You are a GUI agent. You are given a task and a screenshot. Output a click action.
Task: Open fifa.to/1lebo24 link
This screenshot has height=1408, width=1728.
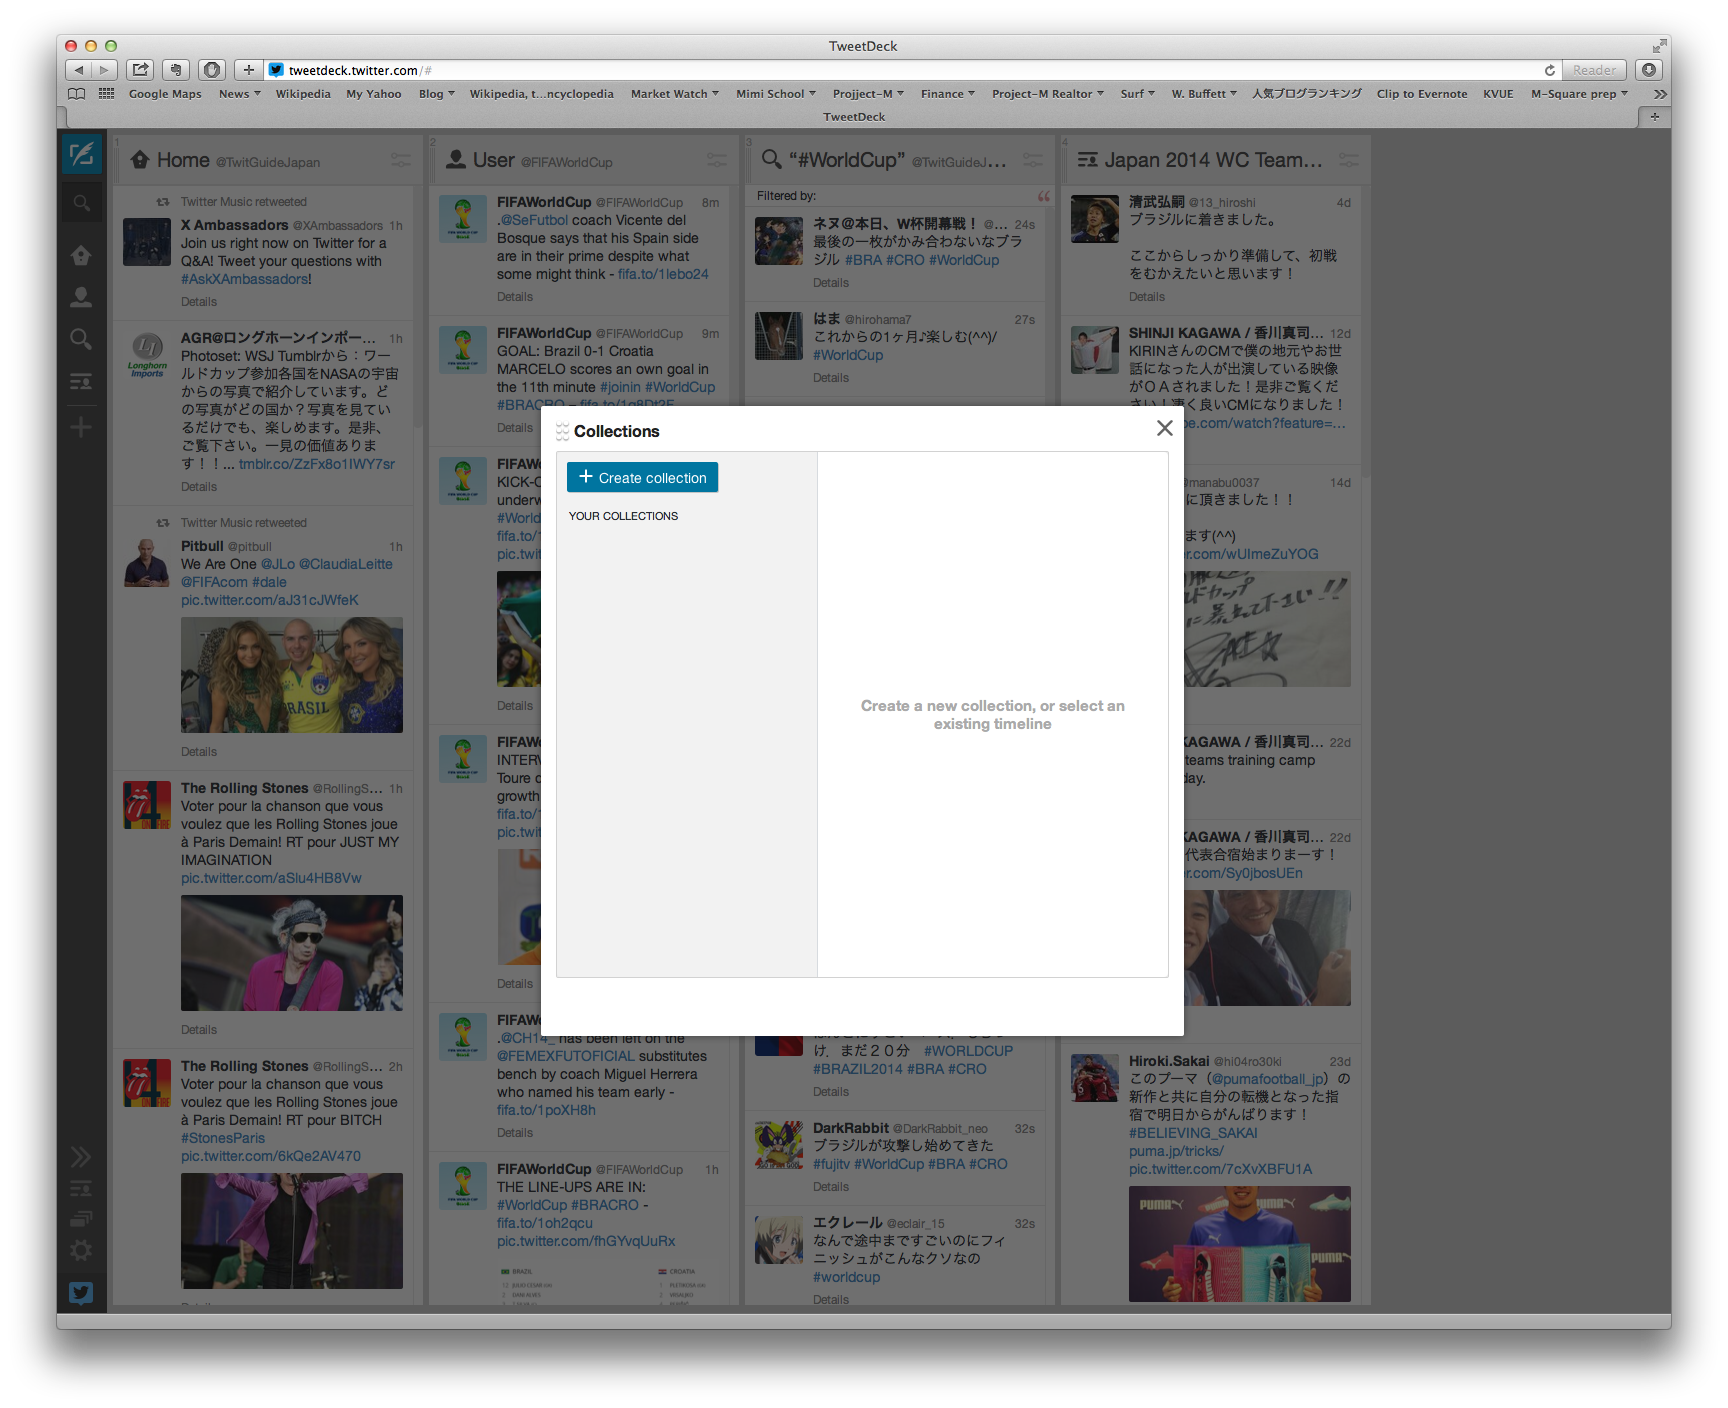pos(663,274)
